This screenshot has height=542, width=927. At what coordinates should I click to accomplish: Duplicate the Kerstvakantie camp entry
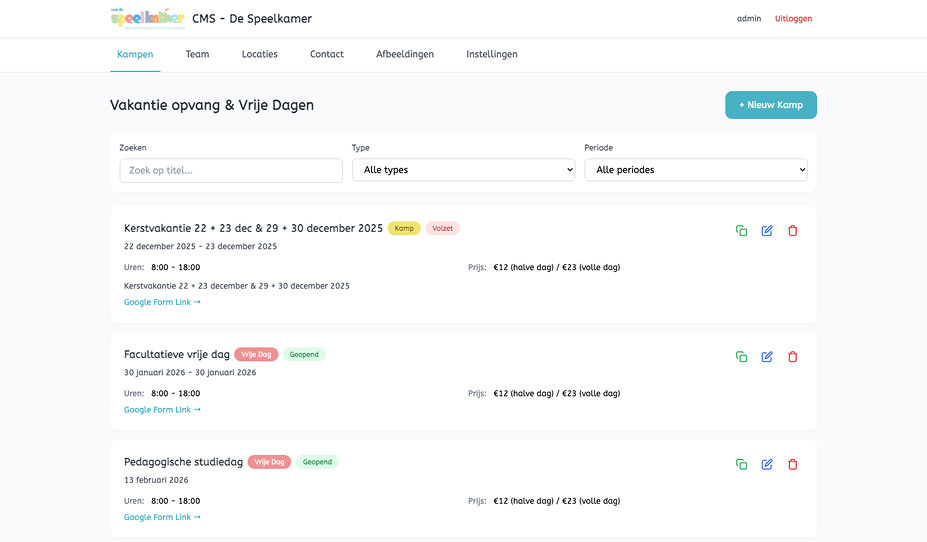pyautogui.click(x=741, y=231)
